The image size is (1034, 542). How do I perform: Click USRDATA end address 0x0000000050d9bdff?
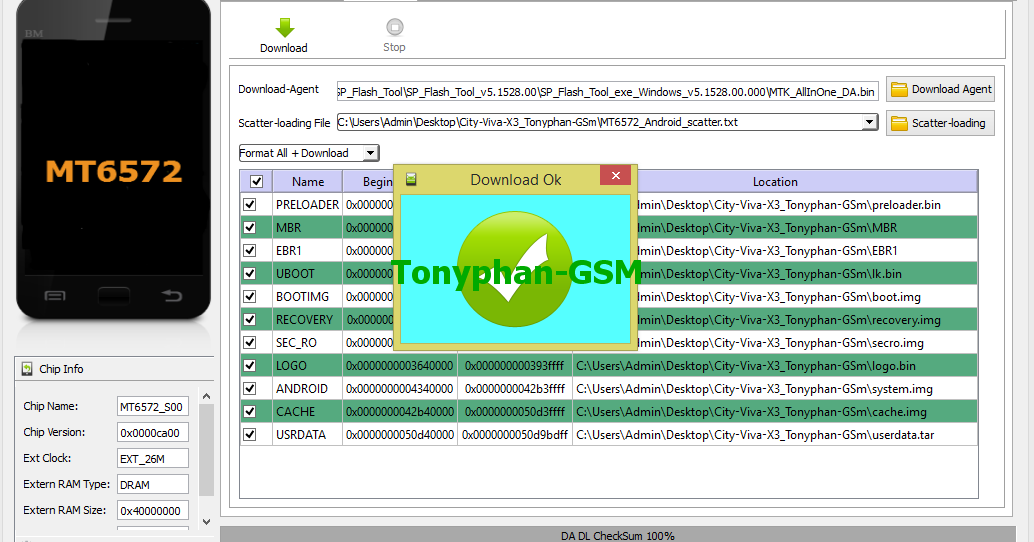click(x=515, y=435)
